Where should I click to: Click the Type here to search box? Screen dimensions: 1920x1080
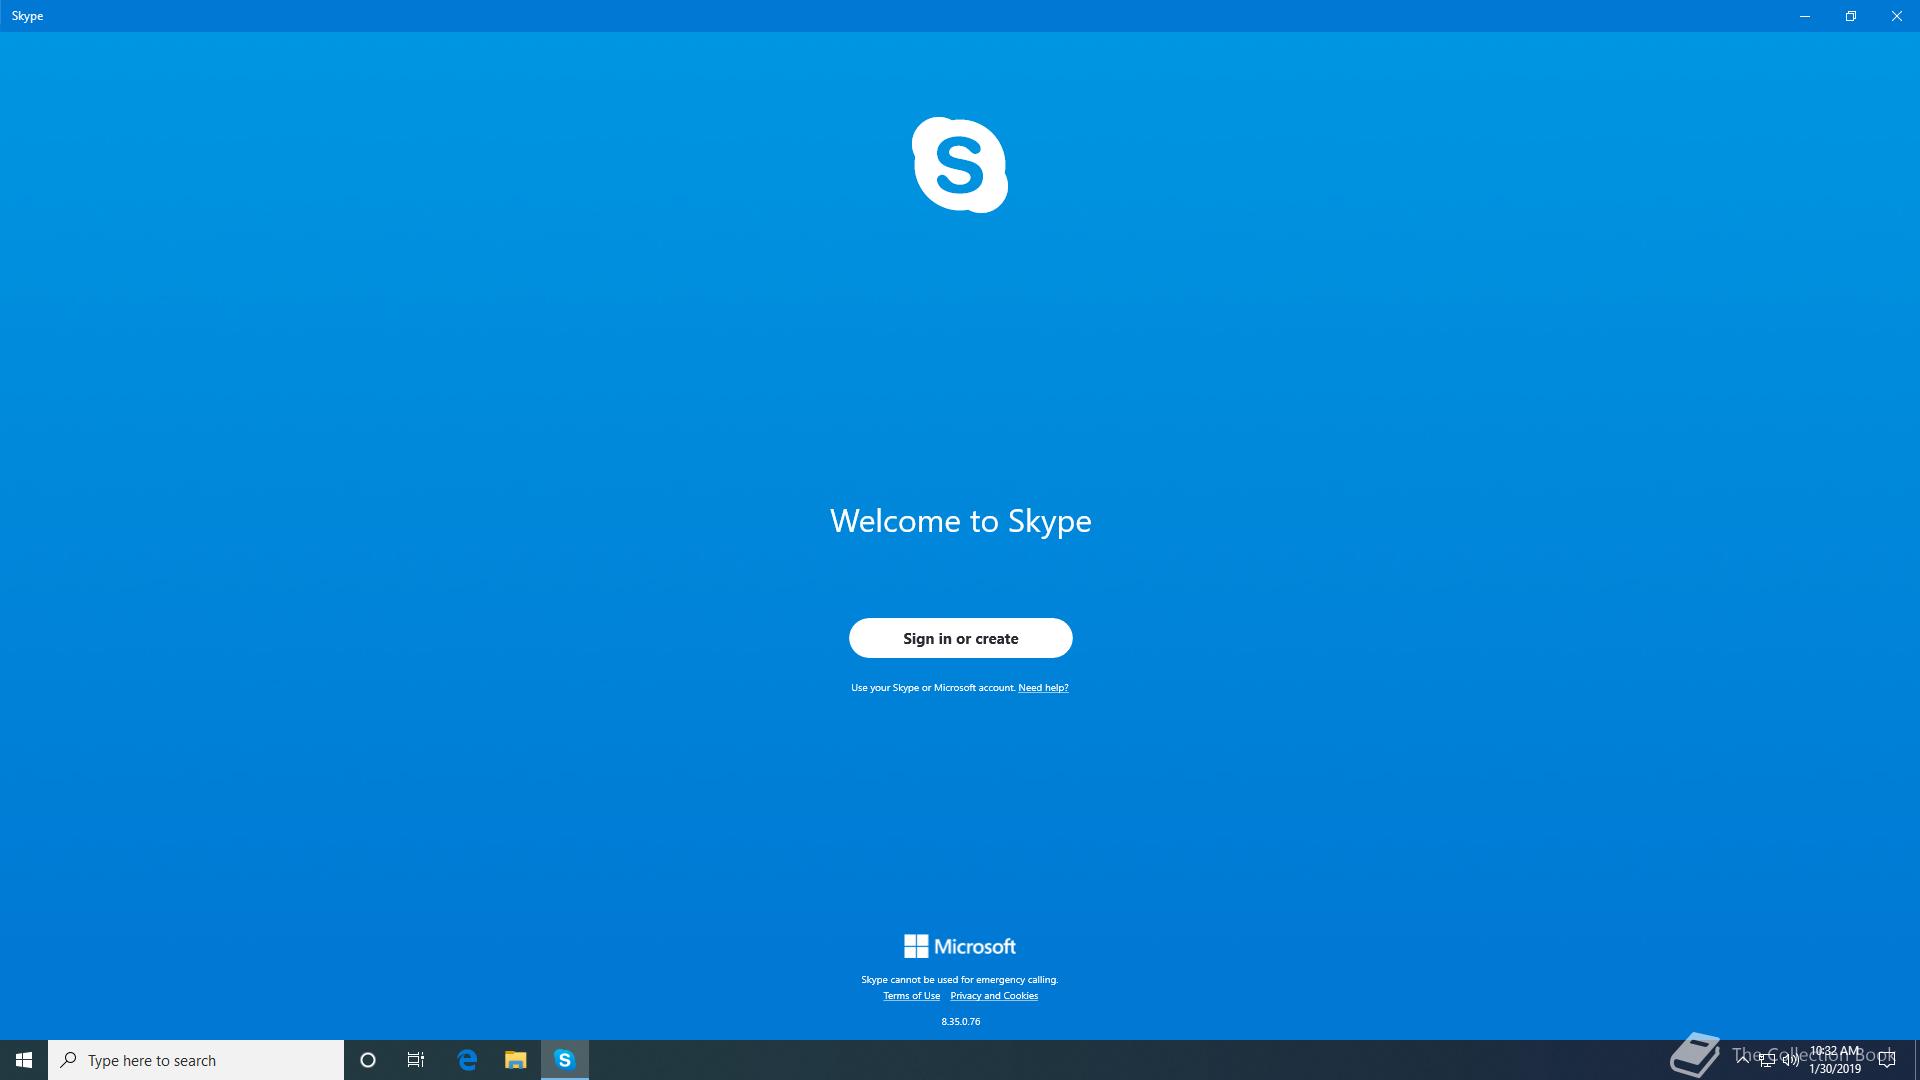coord(196,1060)
